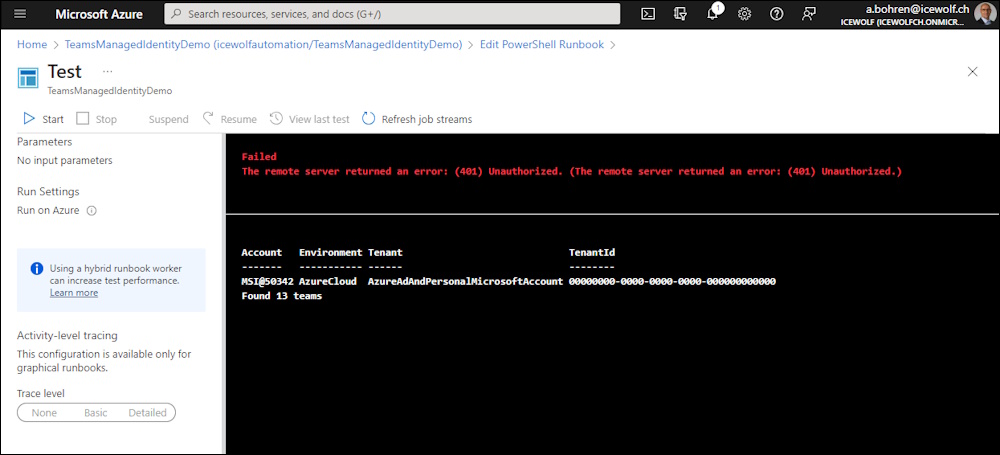Open the Feedback icon
Screen dimensions: 1000x455
point(809,14)
